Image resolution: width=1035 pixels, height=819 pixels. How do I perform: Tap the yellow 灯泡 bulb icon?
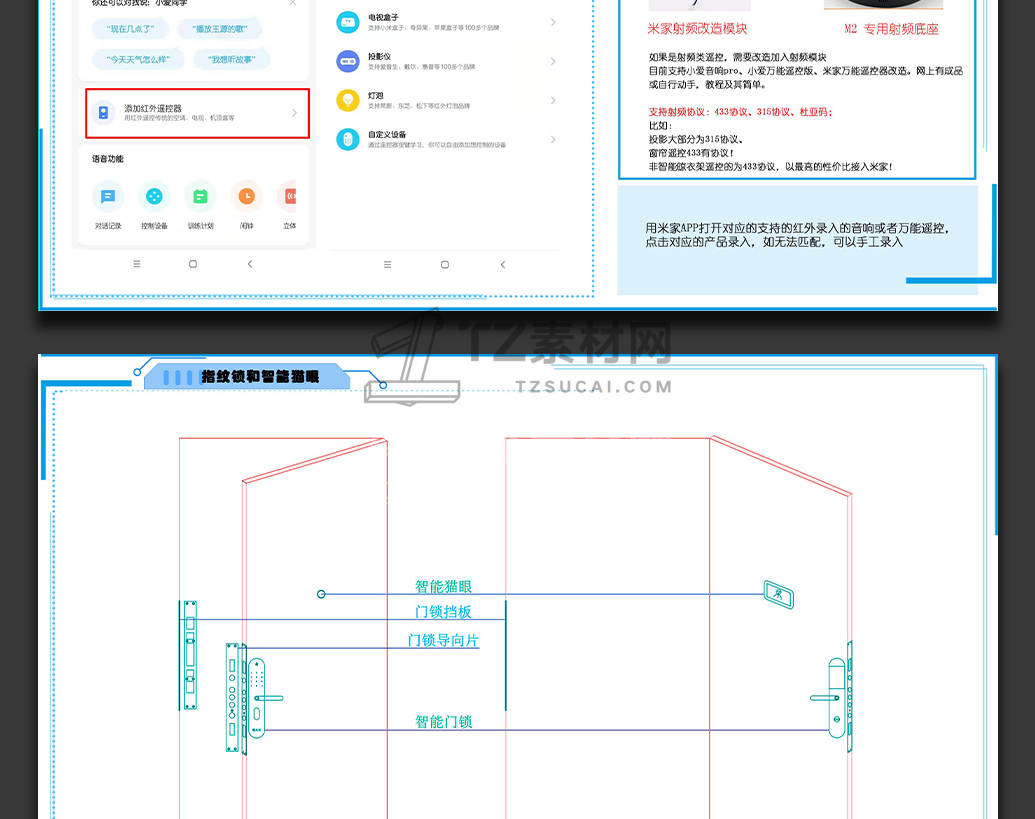point(348,100)
